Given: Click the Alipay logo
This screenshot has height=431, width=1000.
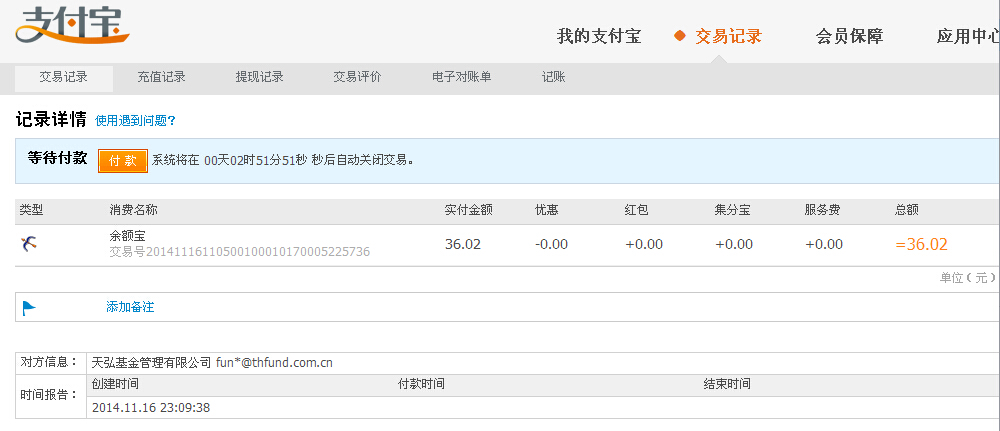Looking at the screenshot, I should 71,26.
